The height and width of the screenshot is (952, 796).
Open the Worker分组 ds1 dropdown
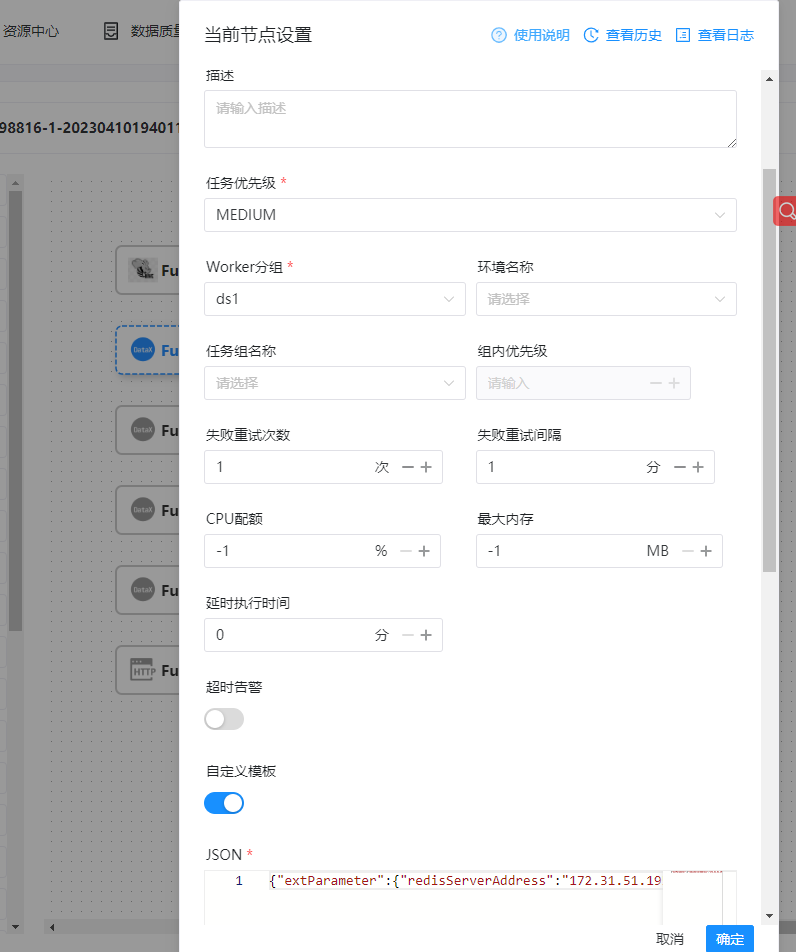coord(335,299)
